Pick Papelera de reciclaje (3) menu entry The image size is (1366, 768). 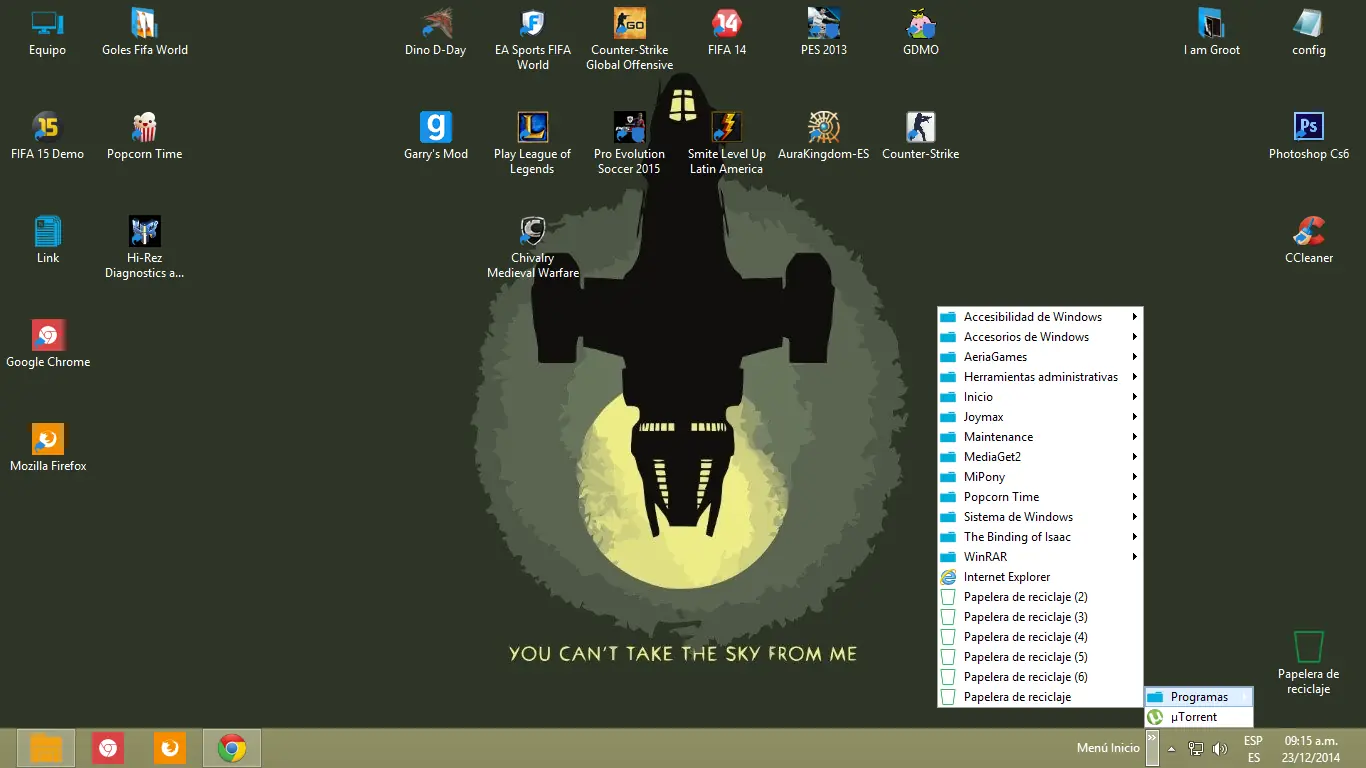point(1040,617)
